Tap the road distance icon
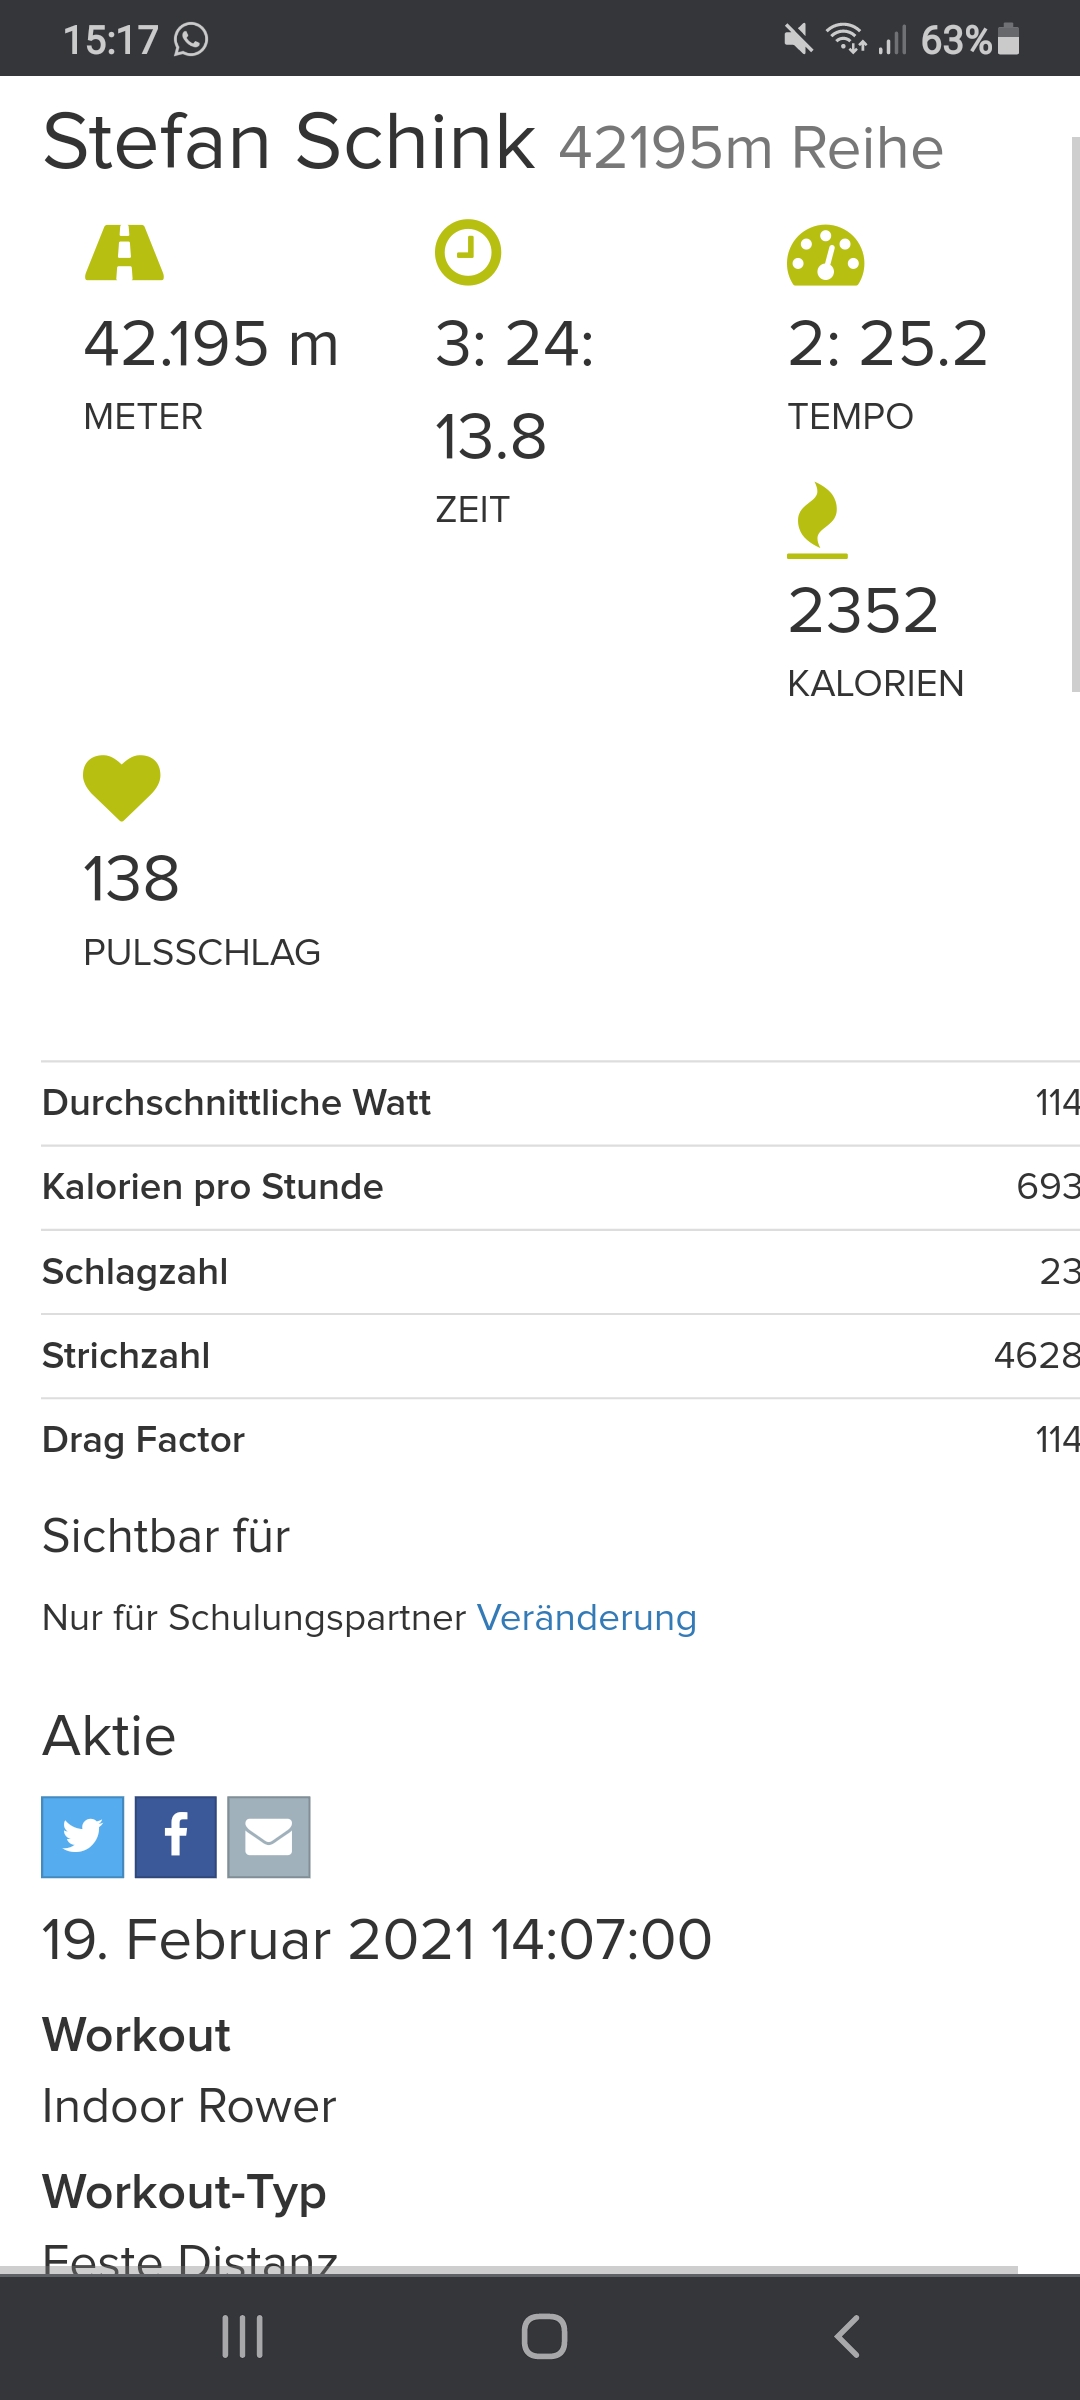The width and height of the screenshot is (1080, 2400). 124,253
